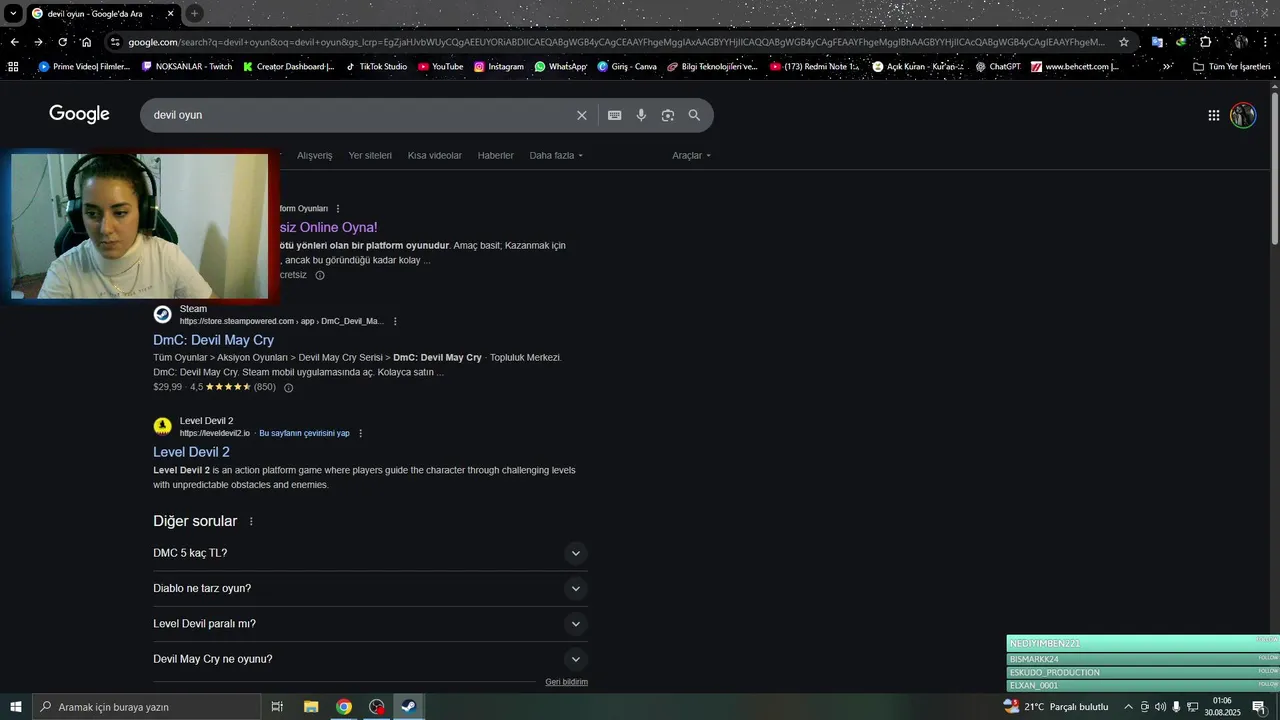
Task: Open the Online Oyna! result title
Action: [329, 227]
